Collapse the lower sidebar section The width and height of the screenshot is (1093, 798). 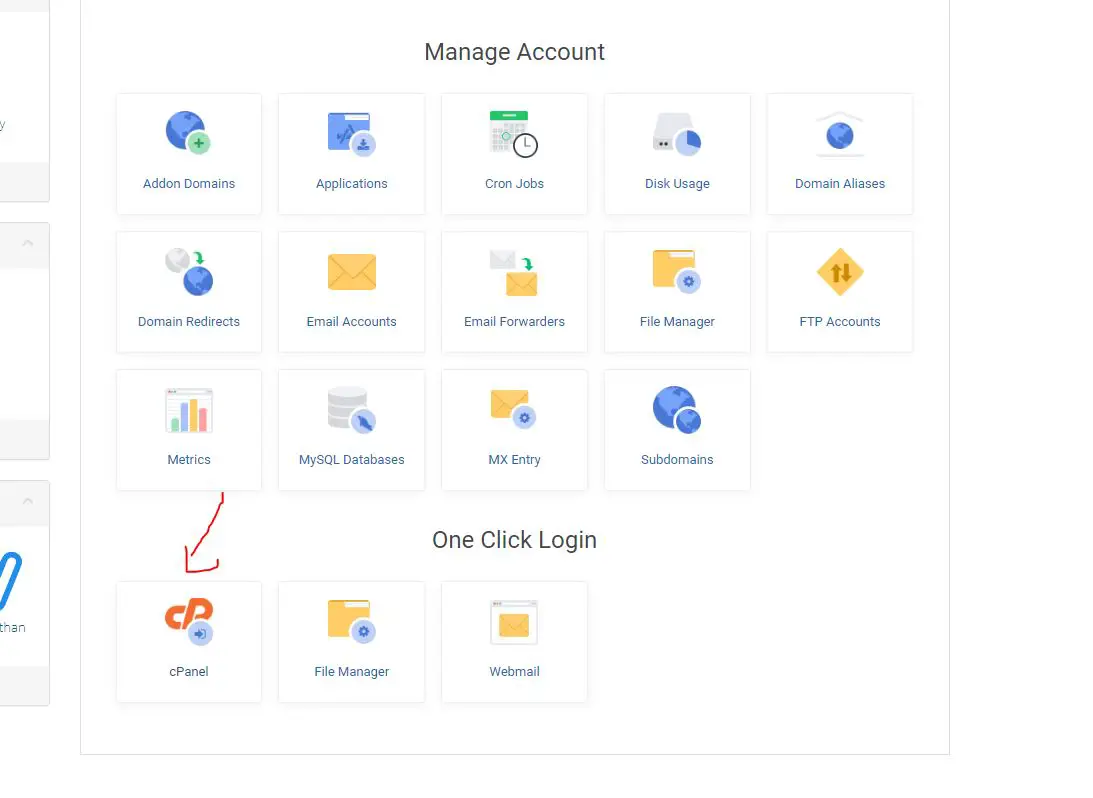tap(30, 500)
